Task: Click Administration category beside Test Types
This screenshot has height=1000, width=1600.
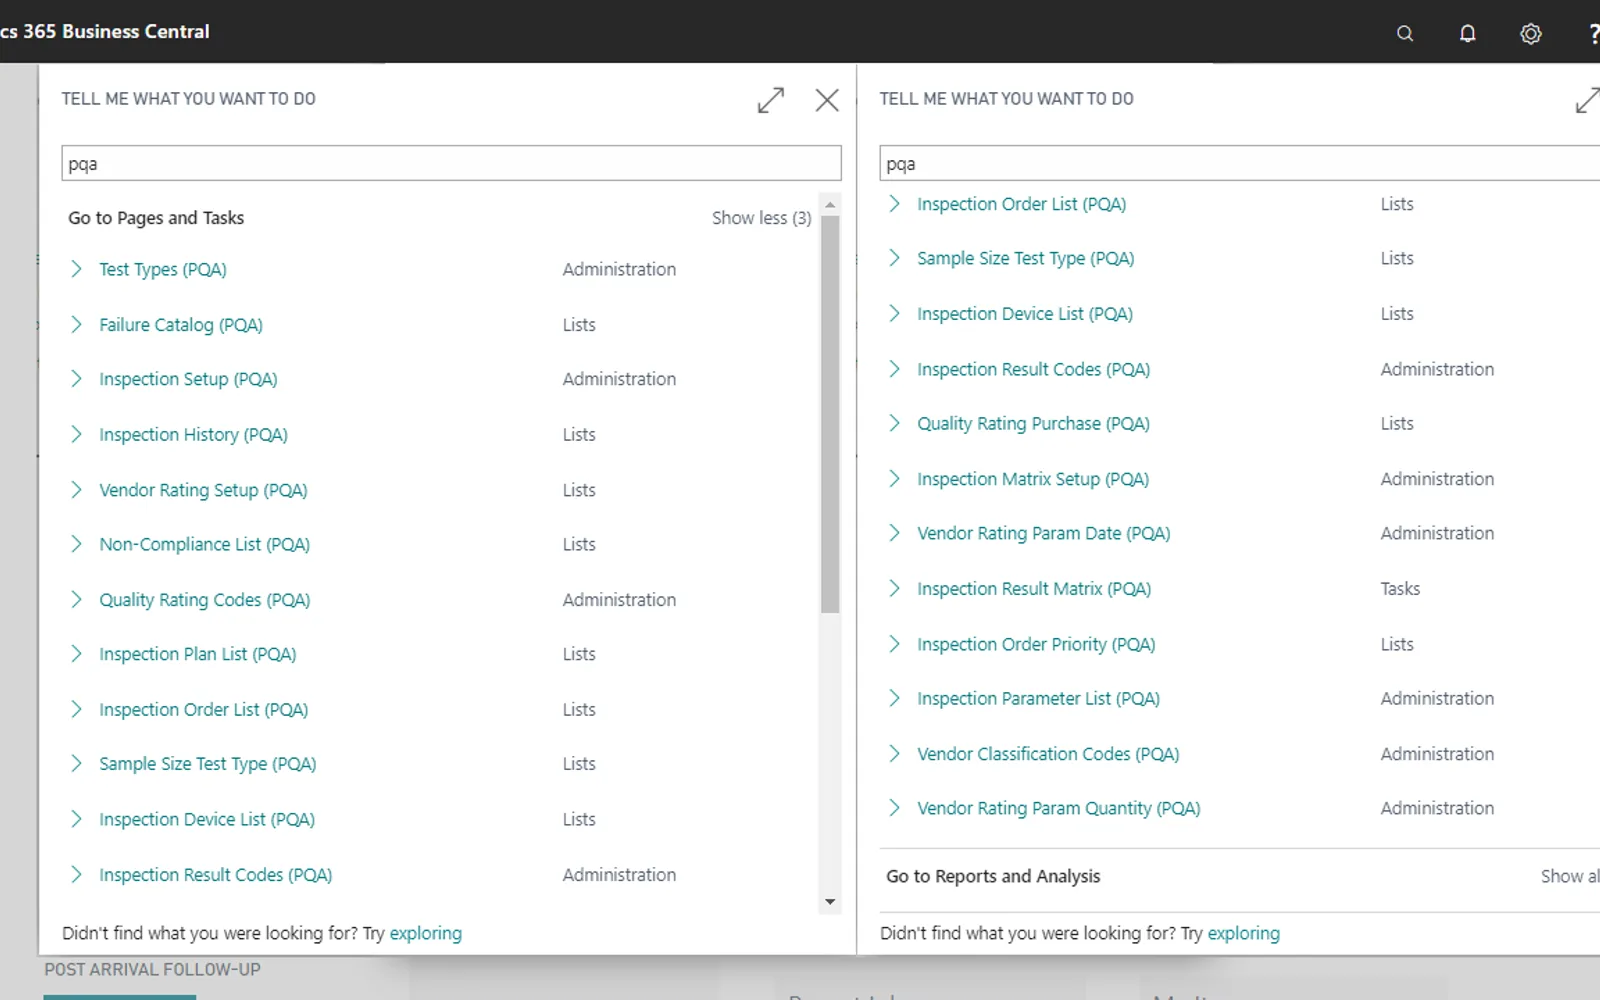Action: click(x=619, y=269)
